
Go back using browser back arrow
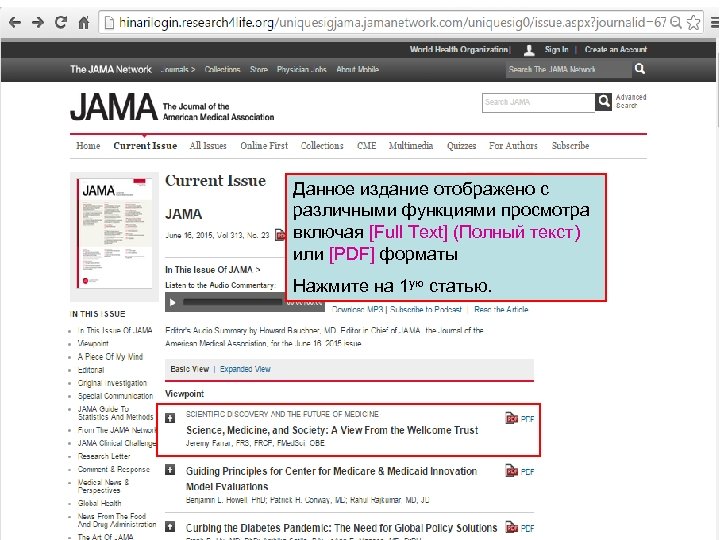click(15, 22)
